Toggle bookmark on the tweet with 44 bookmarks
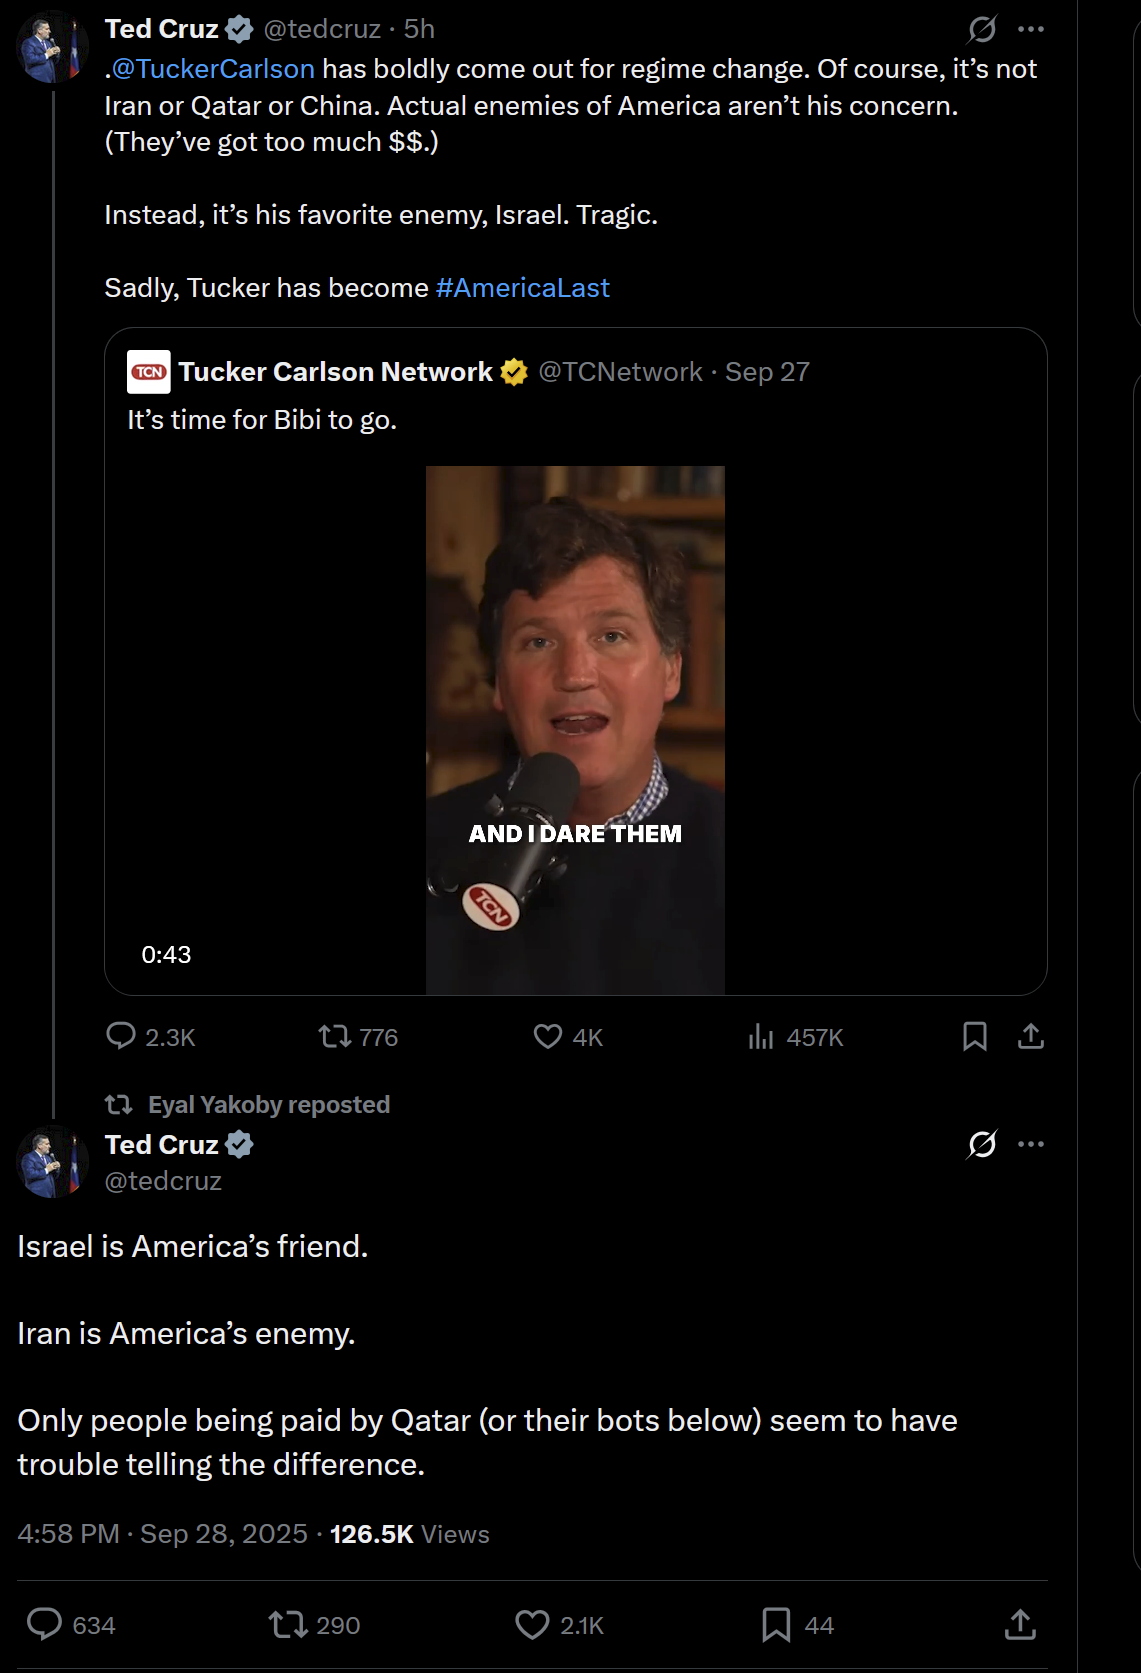The image size is (1141, 1673). click(x=776, y=1625)
